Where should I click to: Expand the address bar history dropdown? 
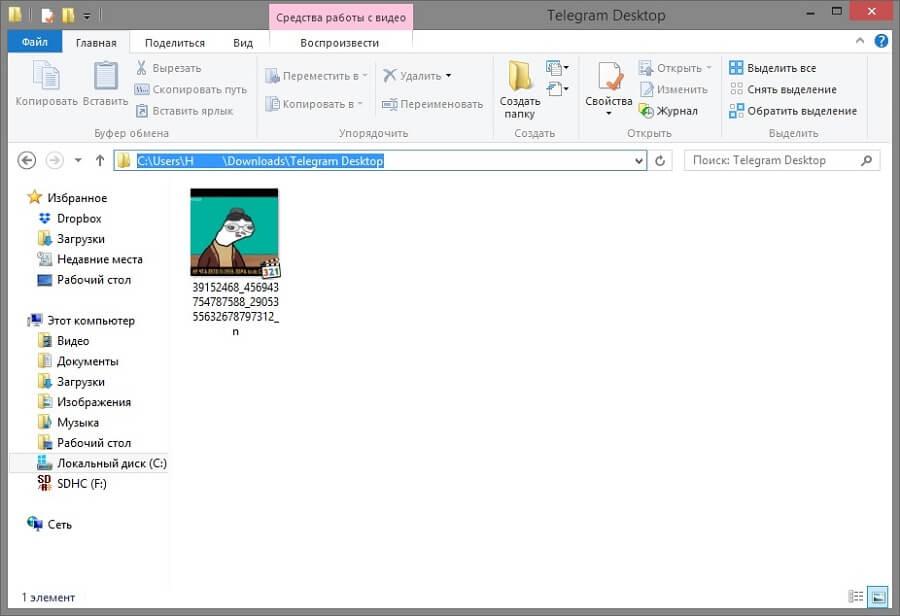639,160
